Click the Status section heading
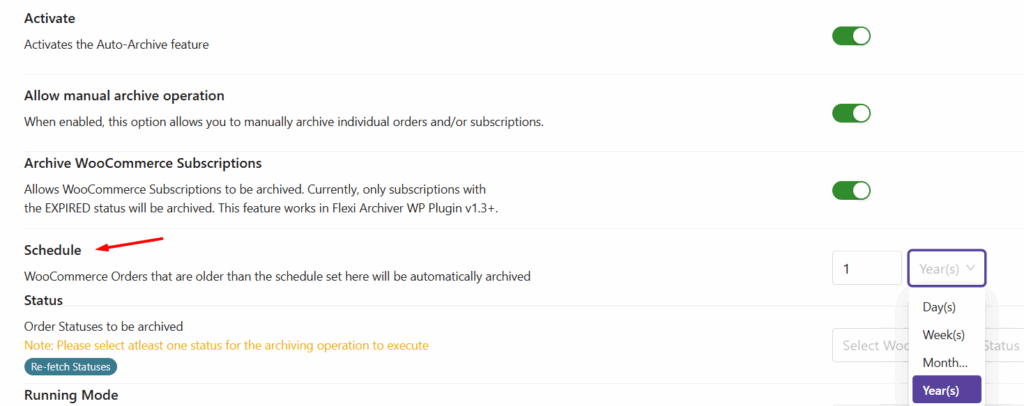The height and width of the screenshot is (406, 1024). [43, 300]
